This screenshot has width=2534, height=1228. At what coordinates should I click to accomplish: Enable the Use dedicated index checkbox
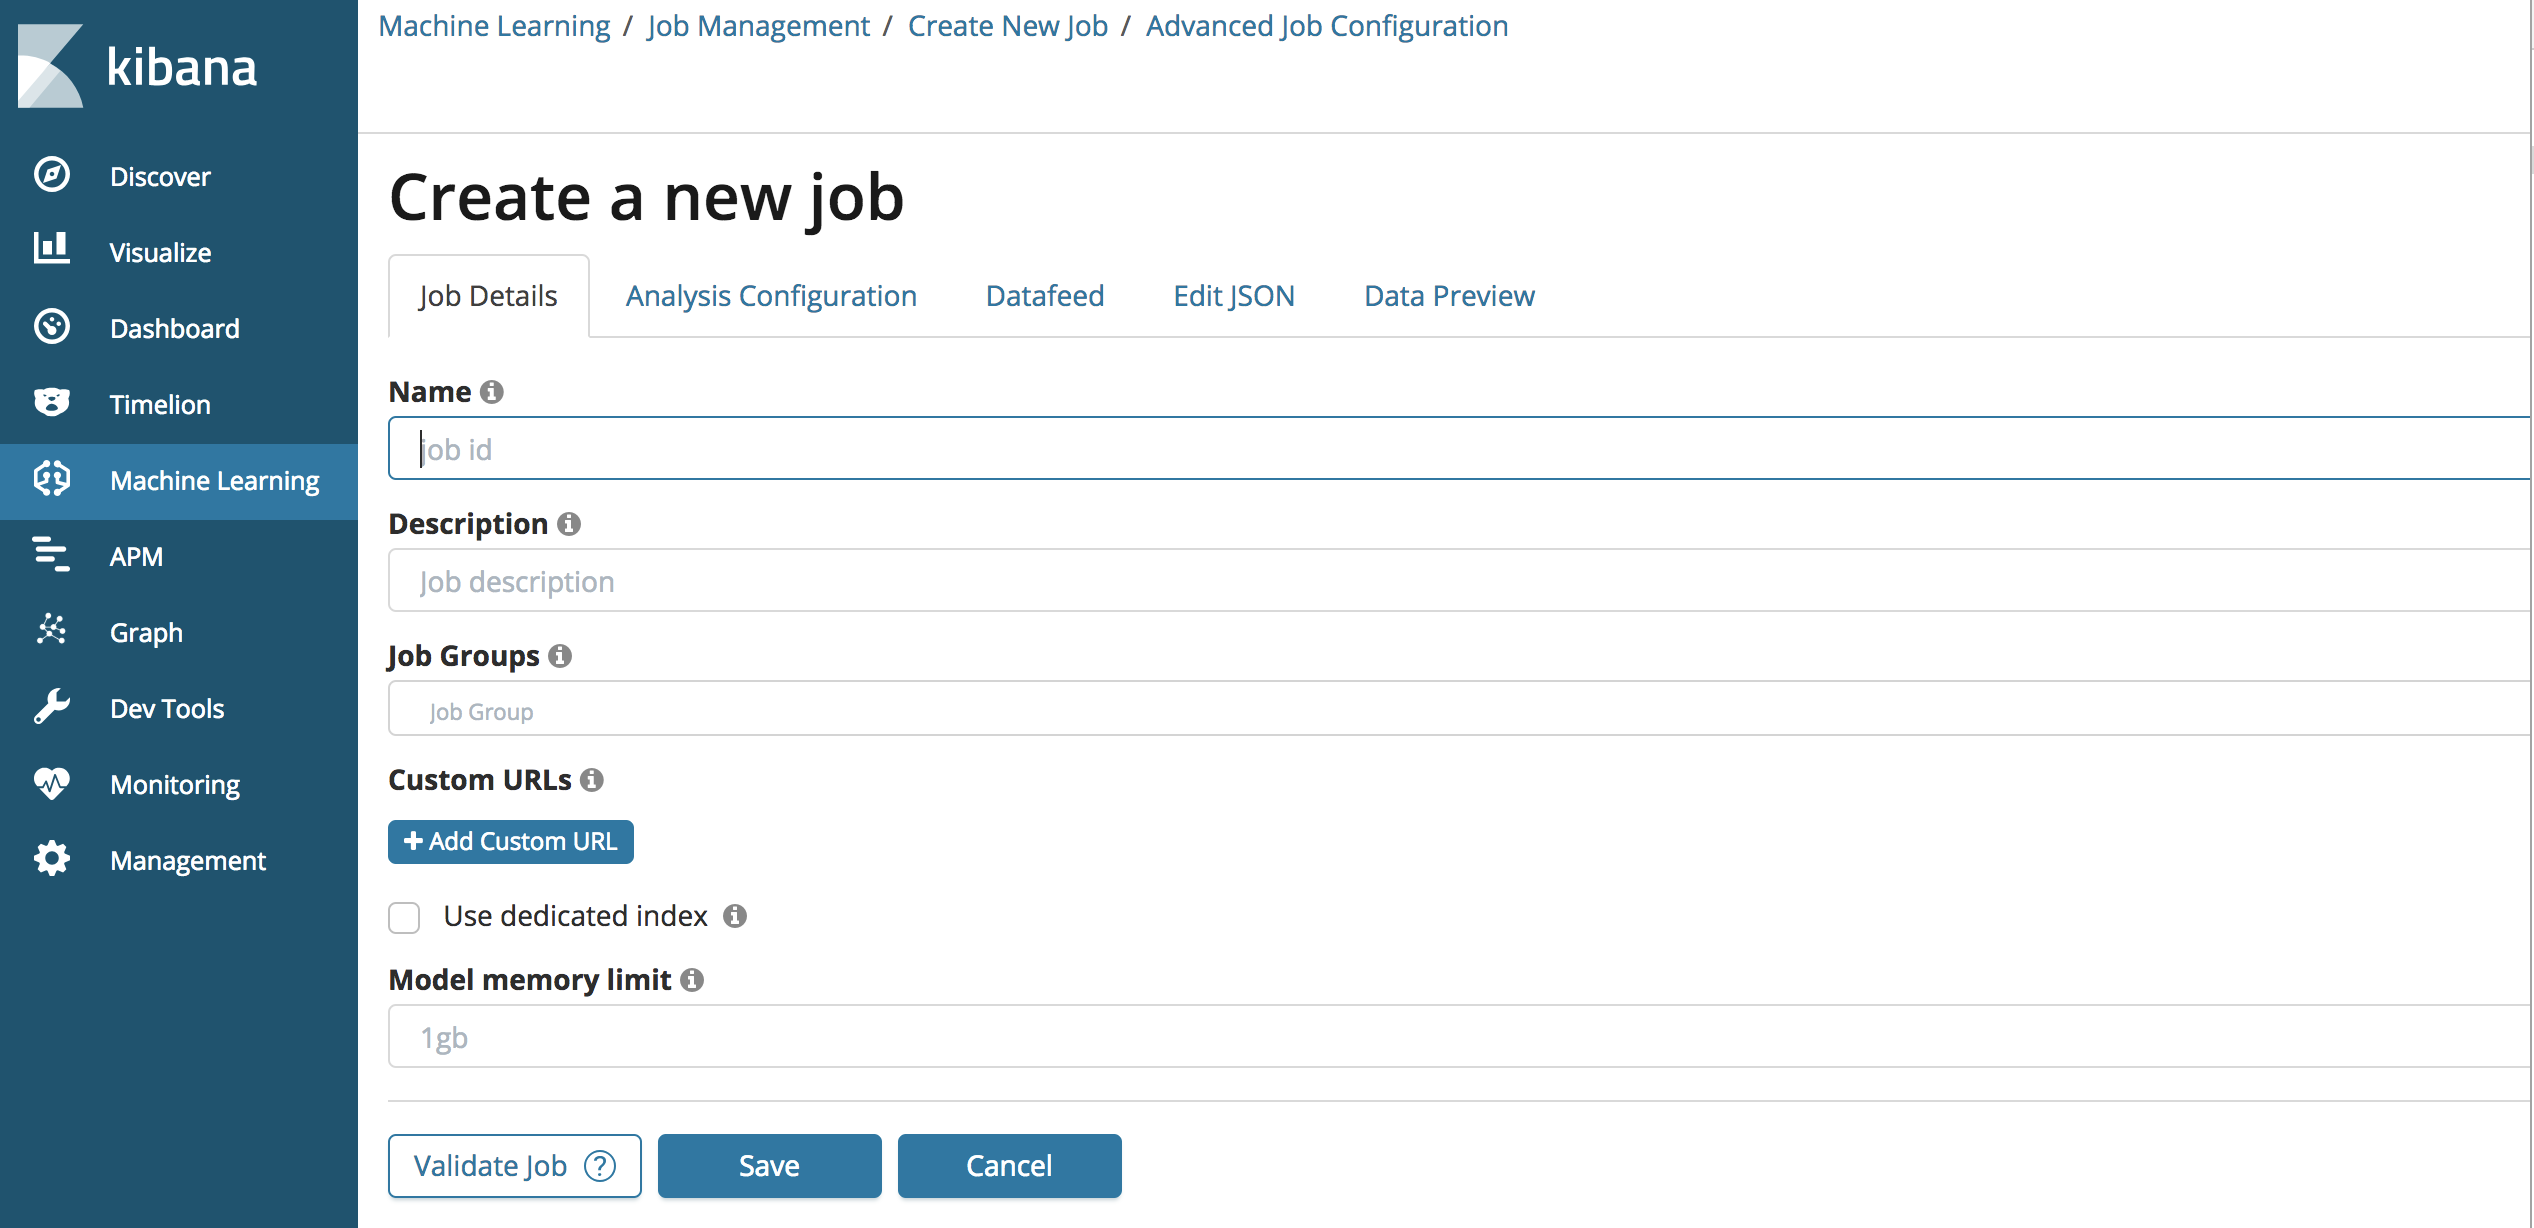click(404, 917)
